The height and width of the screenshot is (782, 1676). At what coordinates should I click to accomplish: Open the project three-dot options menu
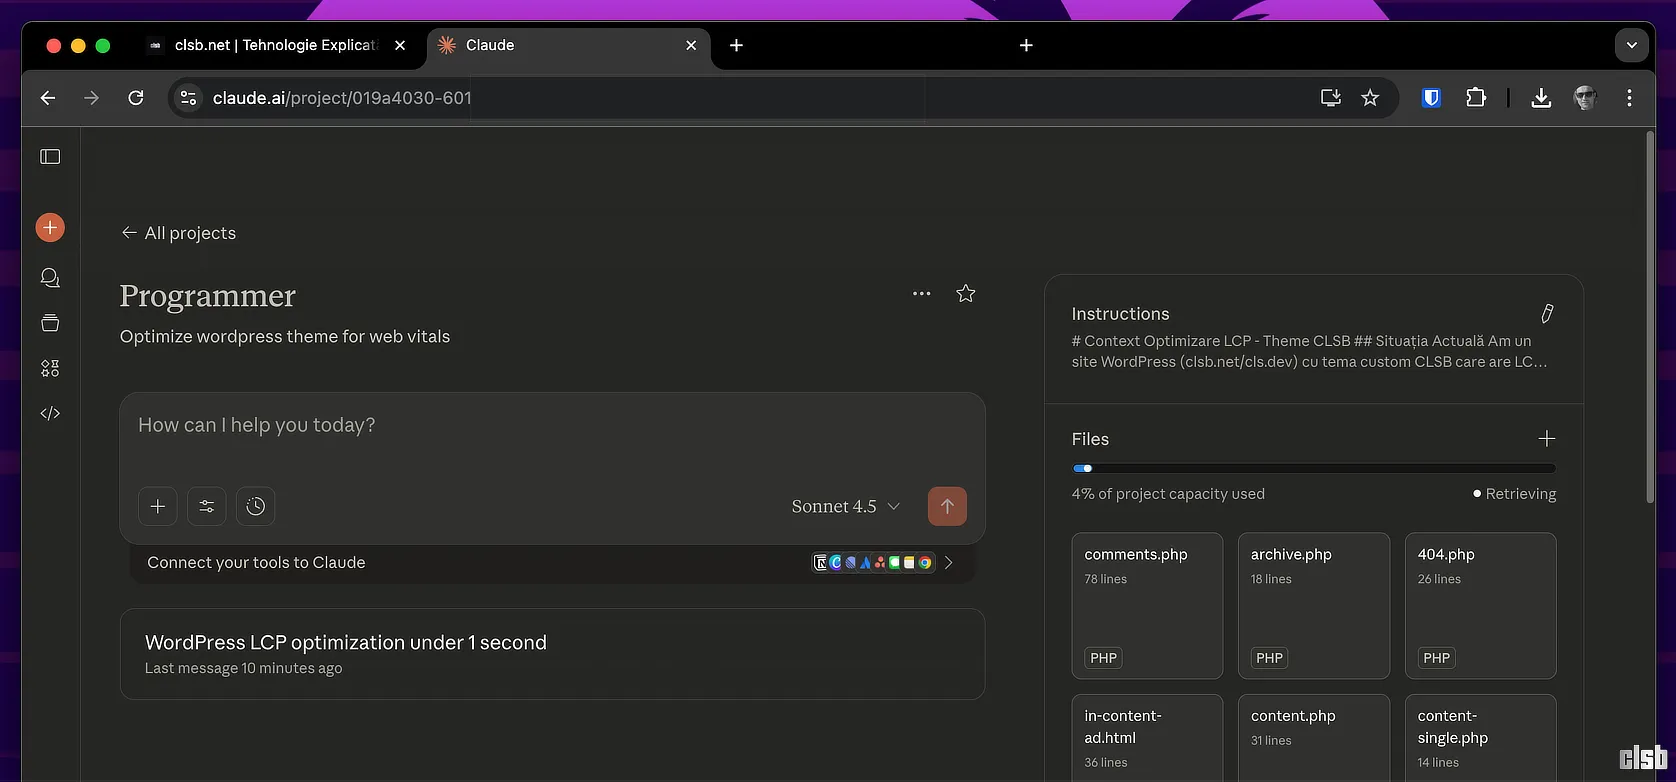click(922, 294)
